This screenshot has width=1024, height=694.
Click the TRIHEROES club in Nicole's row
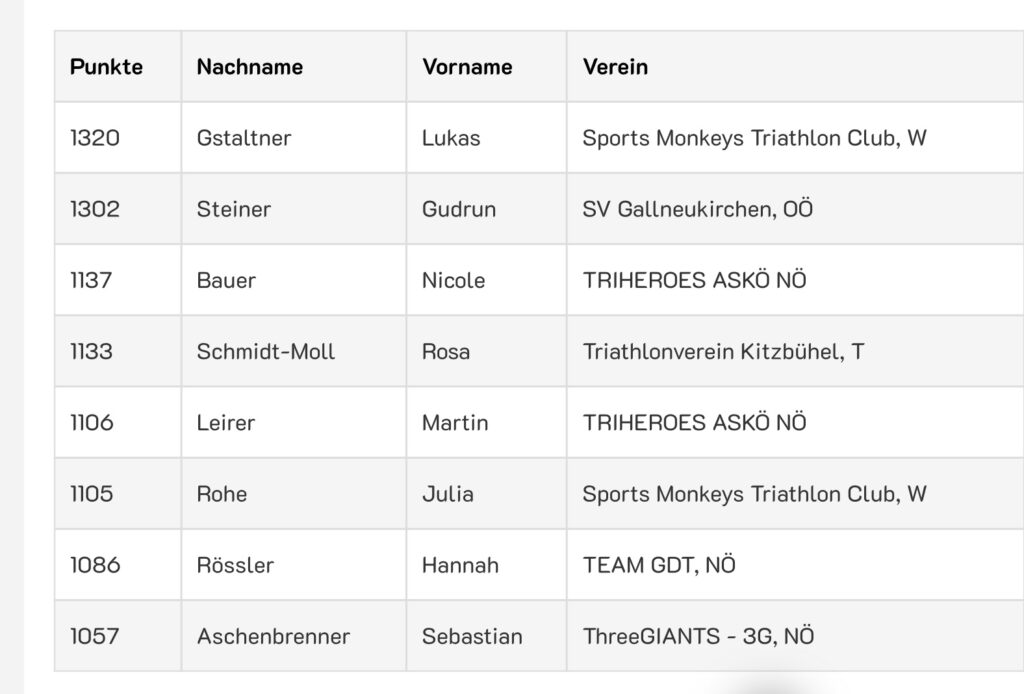tap(694, 280)
